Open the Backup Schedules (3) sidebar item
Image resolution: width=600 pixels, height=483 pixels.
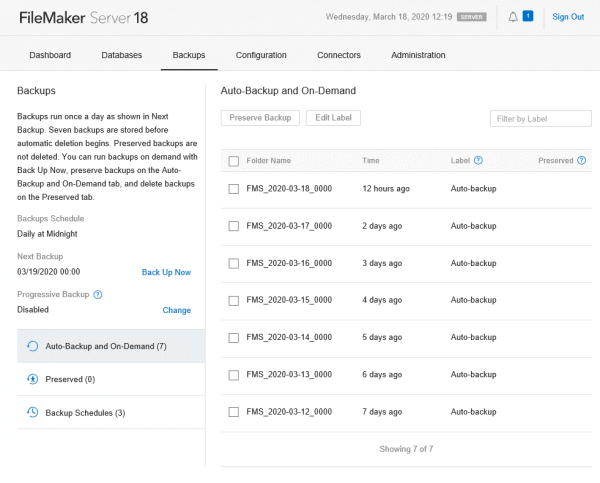111,412
